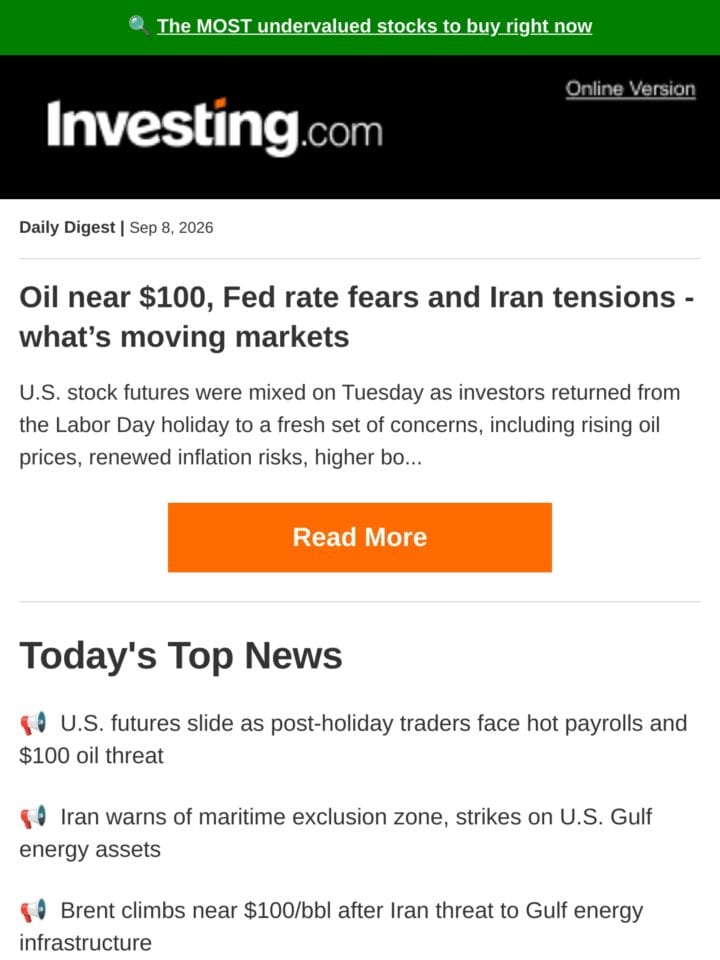Click megaphone icon beside Iran warns headline
This screenshot has width=720, height=960.
coord(33,817)
